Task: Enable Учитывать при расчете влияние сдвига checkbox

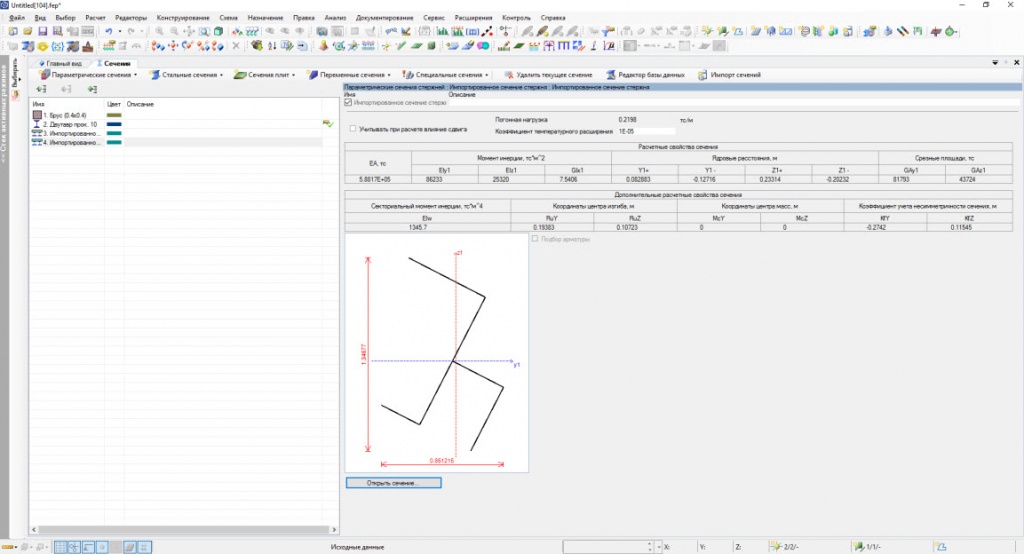Action: coord(353,129)
